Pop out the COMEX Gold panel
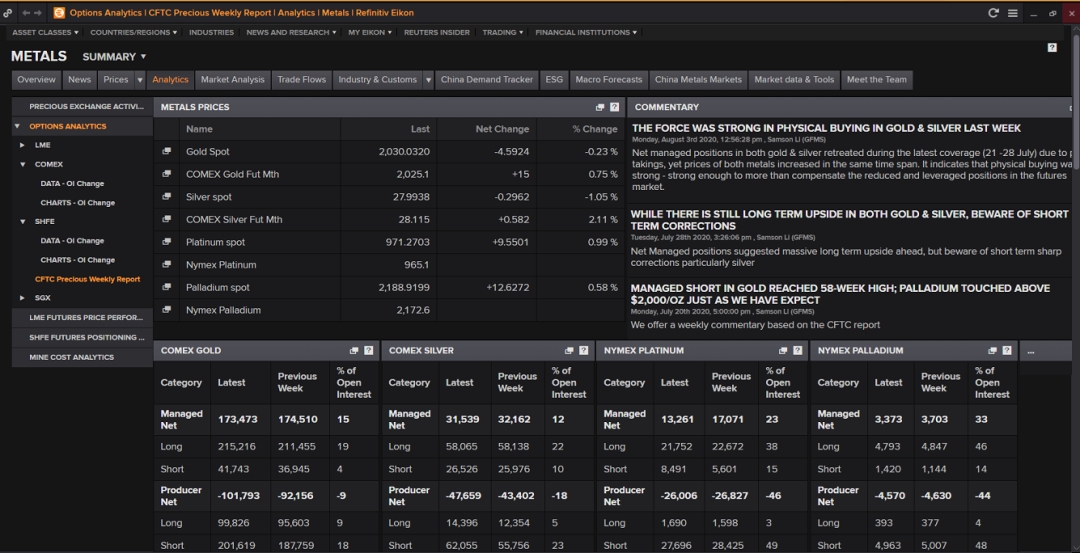The height and width of the screenshot is (553, 1080). [x=354, y=351]
